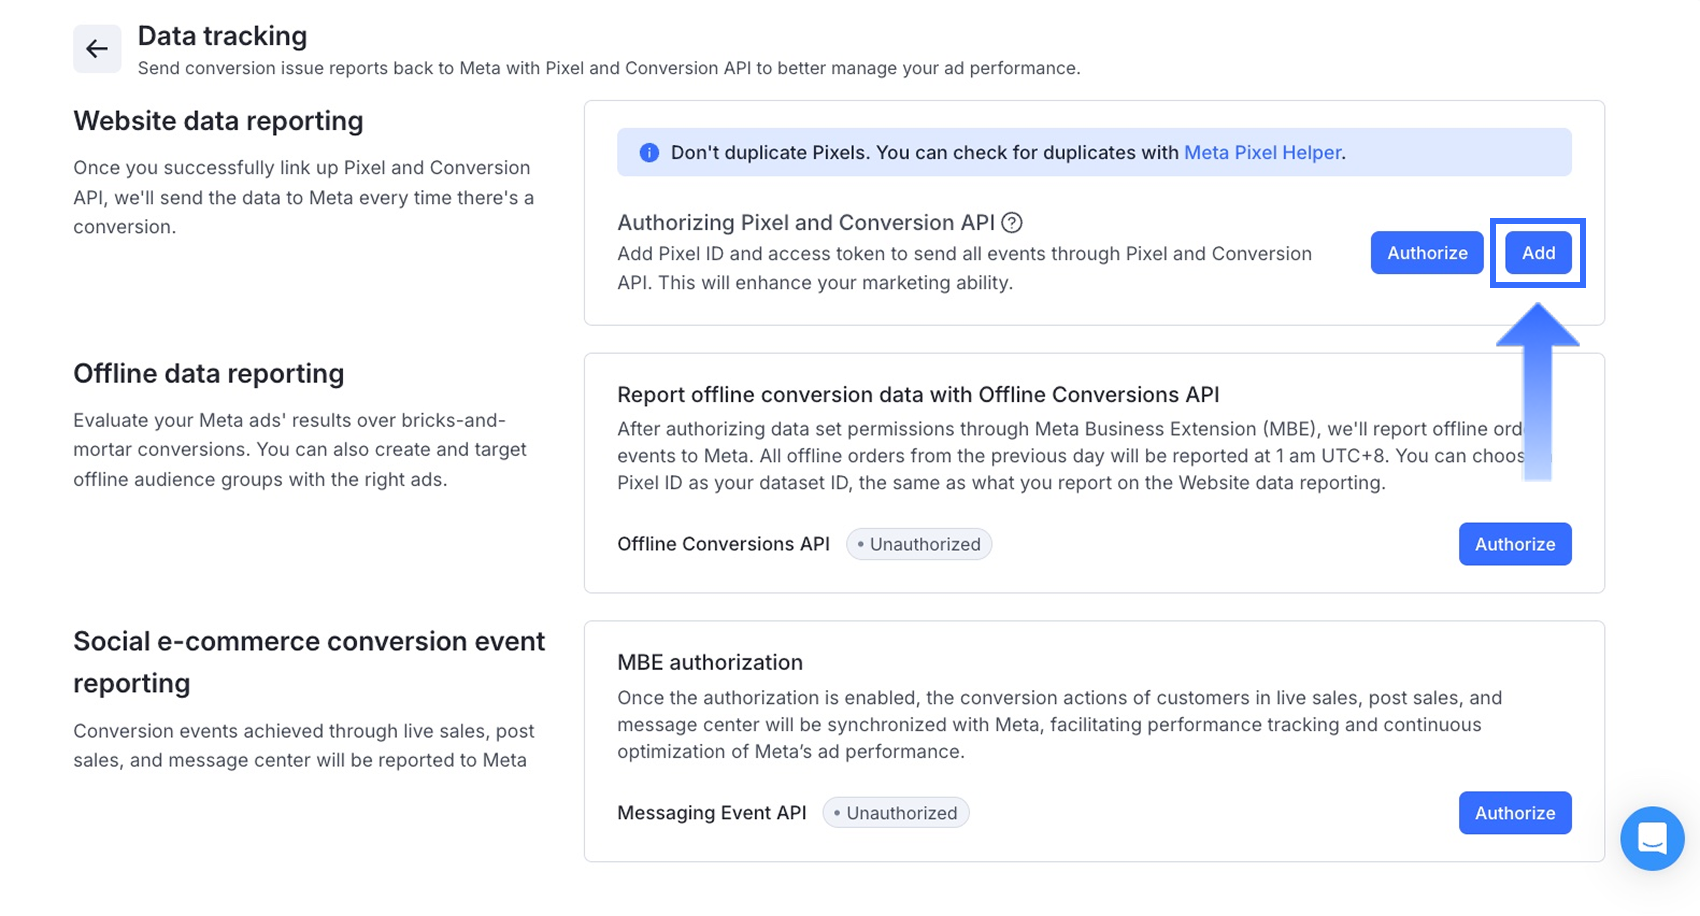Click the Messaging Event API Unauthorized badge

[x=896, y=813]
